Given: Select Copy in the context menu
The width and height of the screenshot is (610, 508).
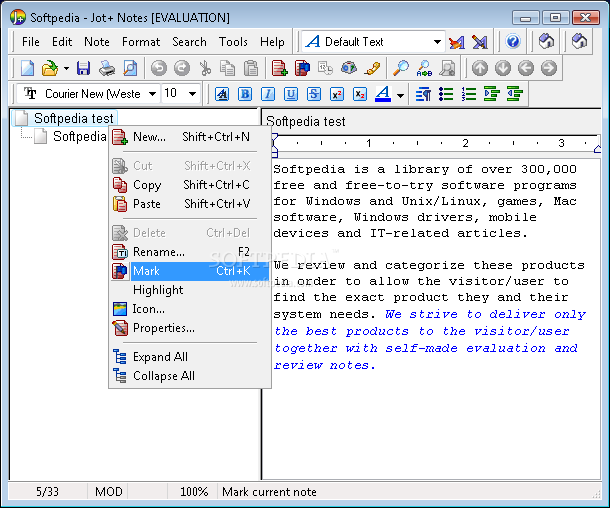Looking at the screenshot, I should pos(190,185).
